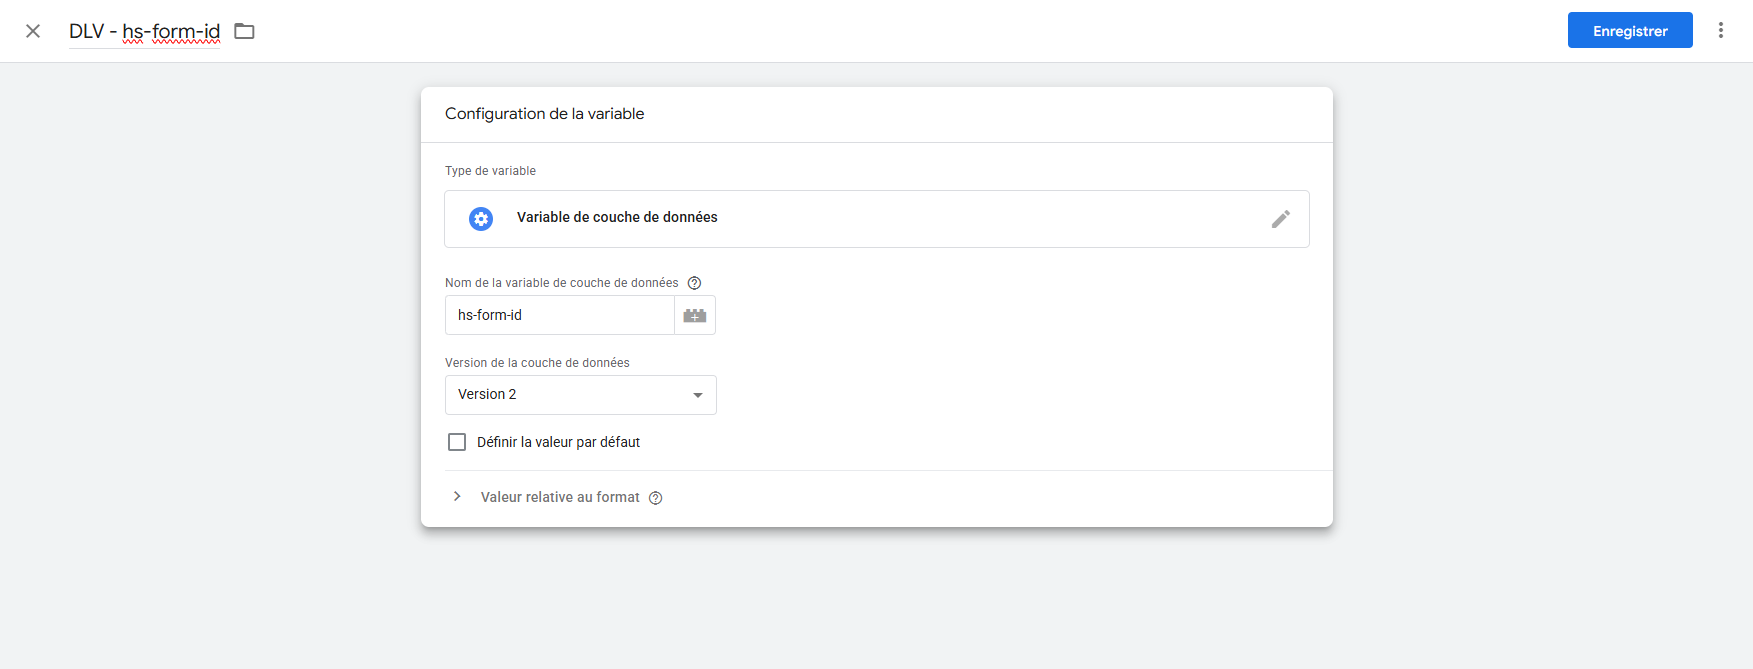The image size is (1753, 669).
Task: Select the "Variable de couche de données" type card
Action: tap(876, 219)
